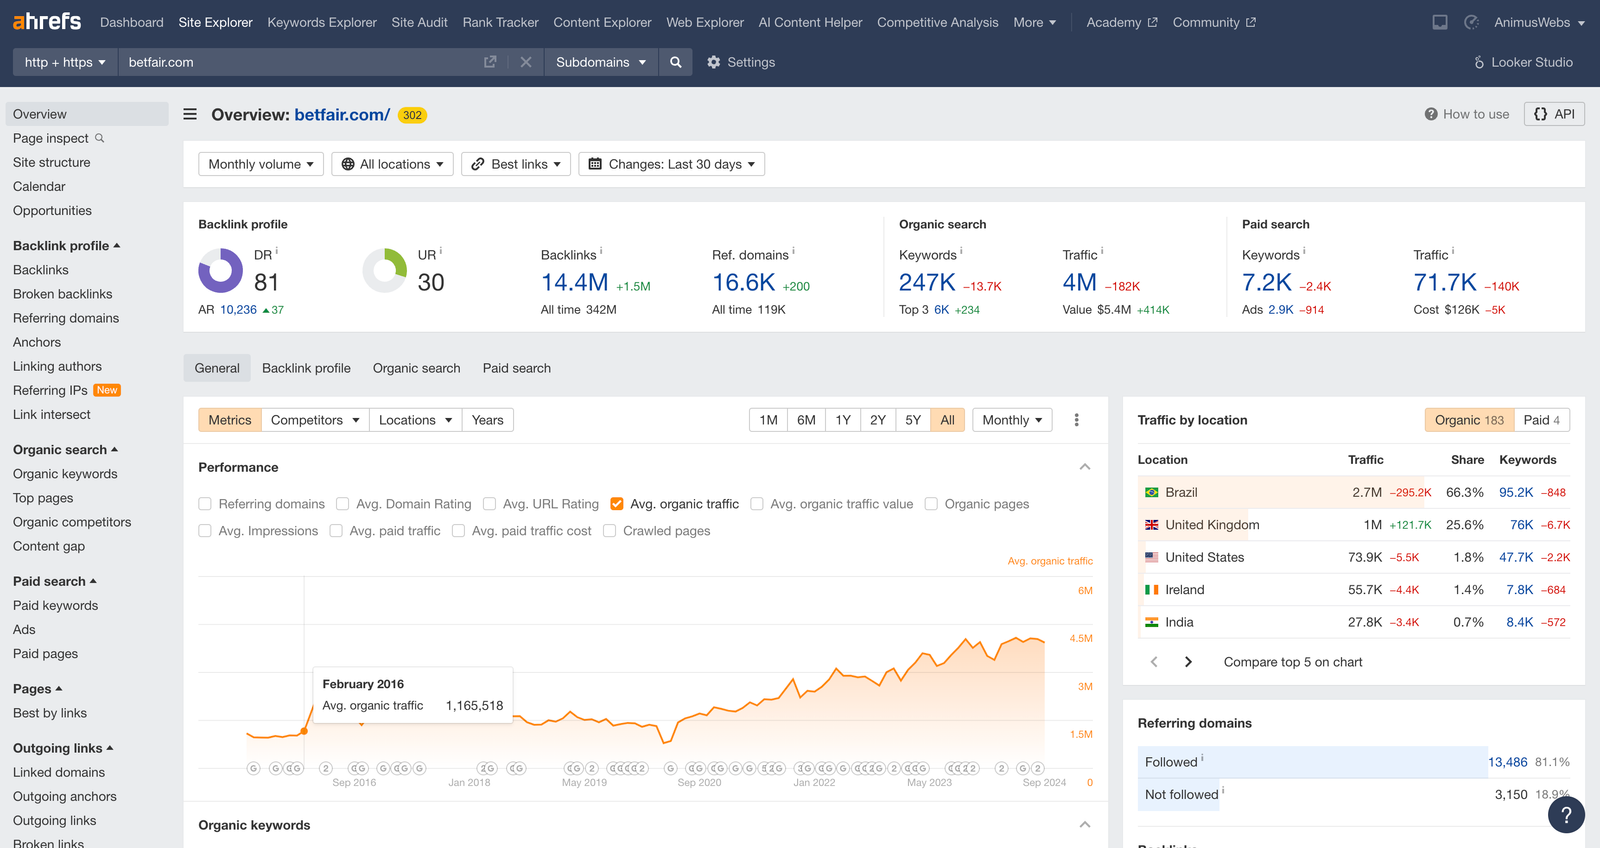Open the help question mark bubble
This screenshot has width=1600, height=848.
[1566, 814]
